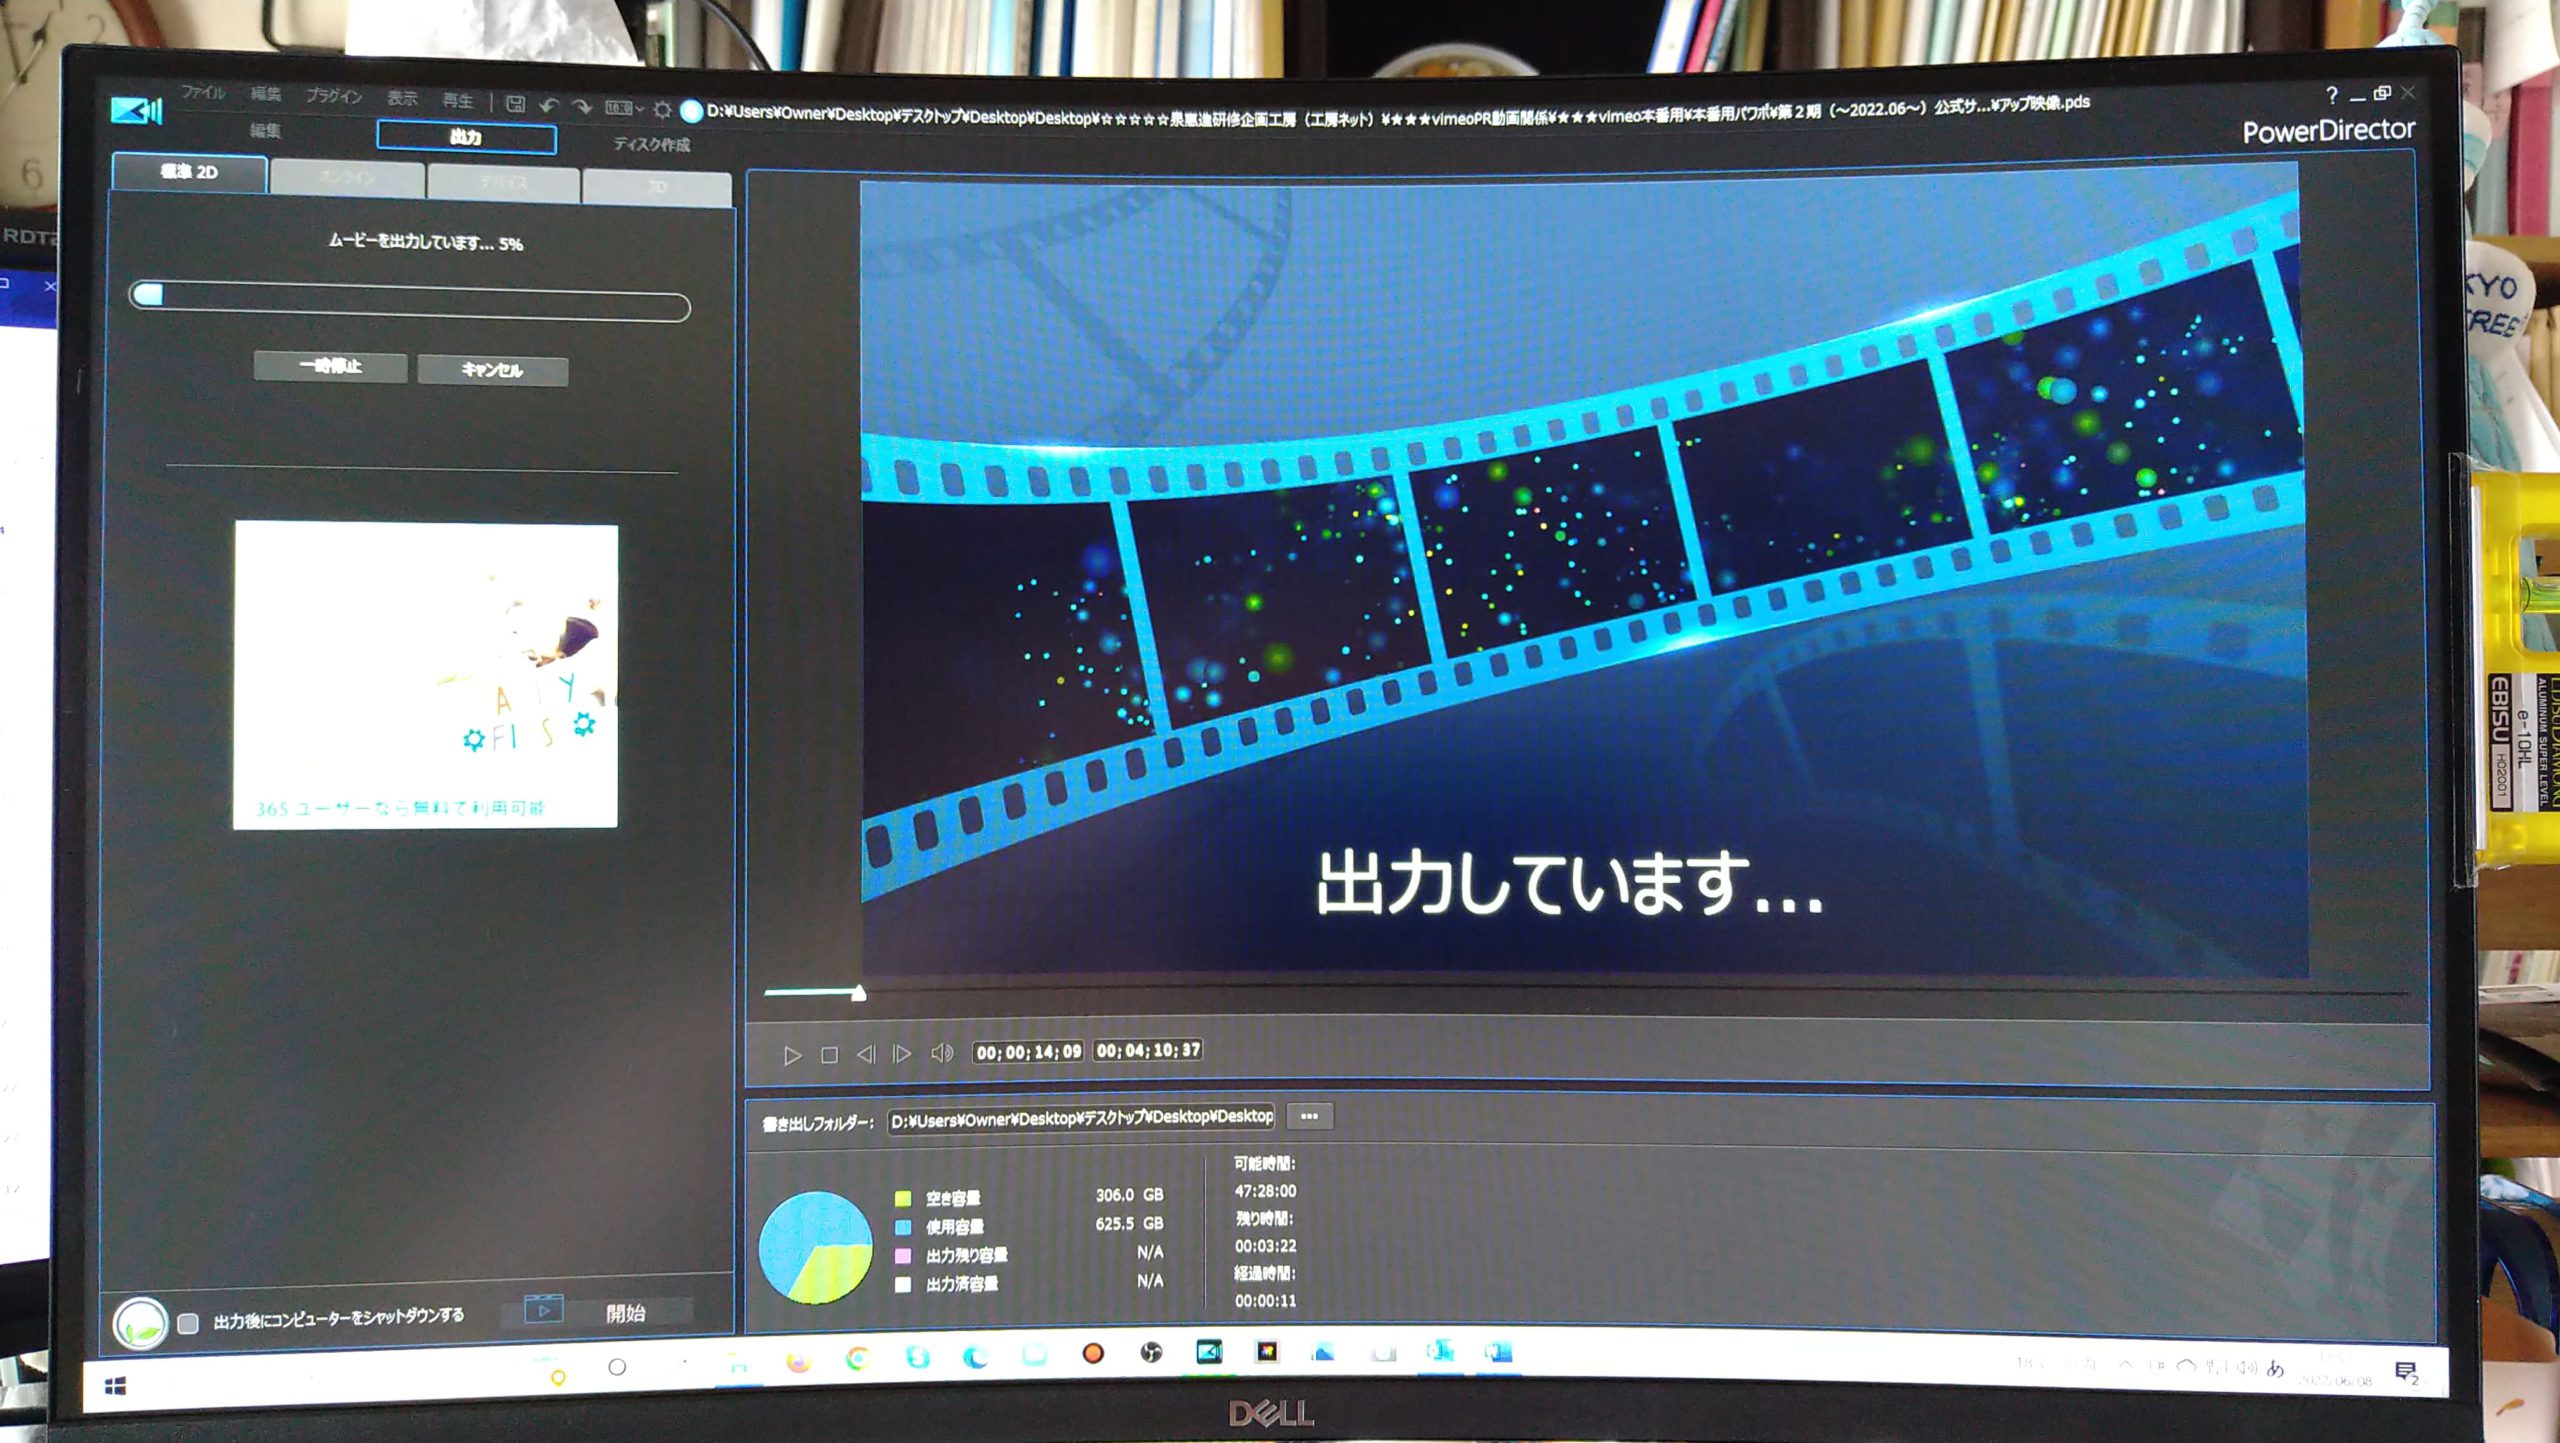This screenshot has width=2560, height=1443.
Task: Select the デバイス output tab
Action: click(x=503, y=182)
